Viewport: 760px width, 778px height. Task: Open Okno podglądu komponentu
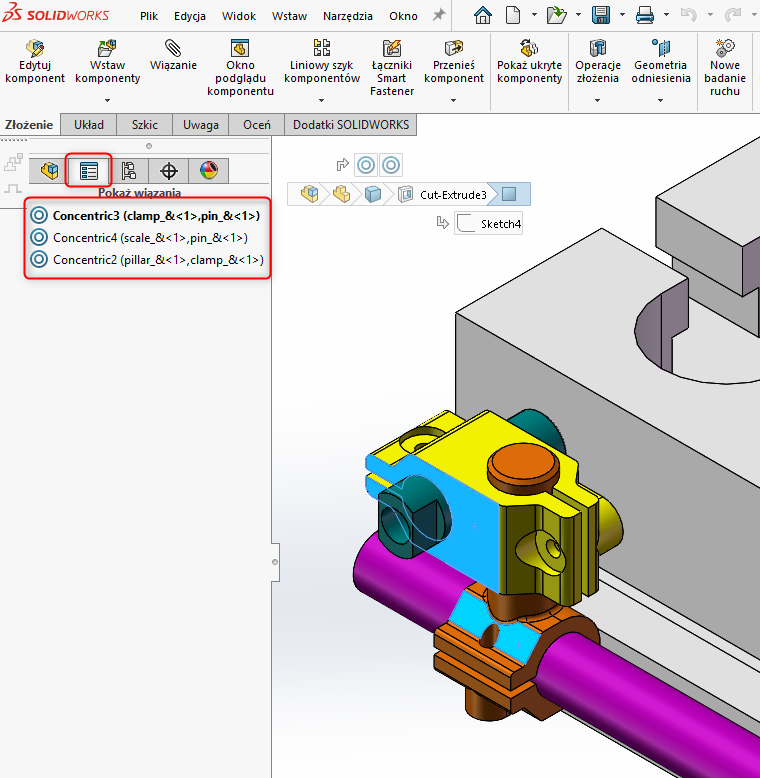pyautogui.click(x=240, y=67)
